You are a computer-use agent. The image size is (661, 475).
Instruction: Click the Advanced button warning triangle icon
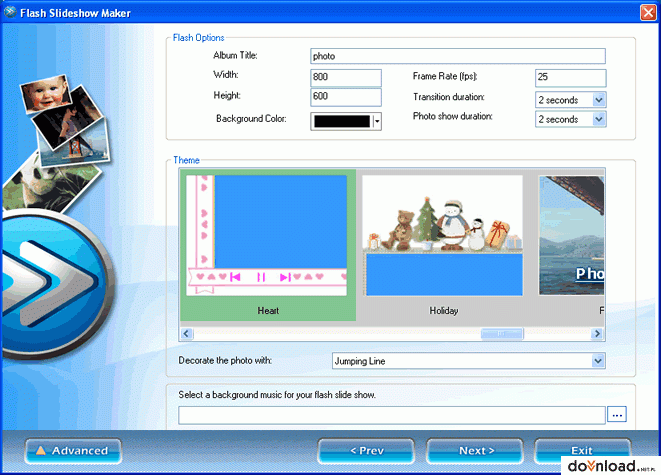[41, 451]
